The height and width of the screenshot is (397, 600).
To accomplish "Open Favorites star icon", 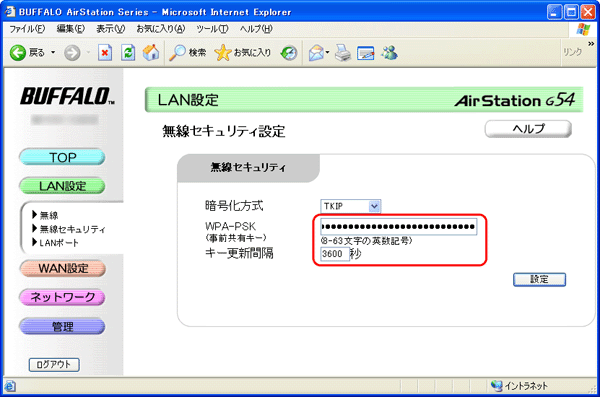I will pos(223,53).
